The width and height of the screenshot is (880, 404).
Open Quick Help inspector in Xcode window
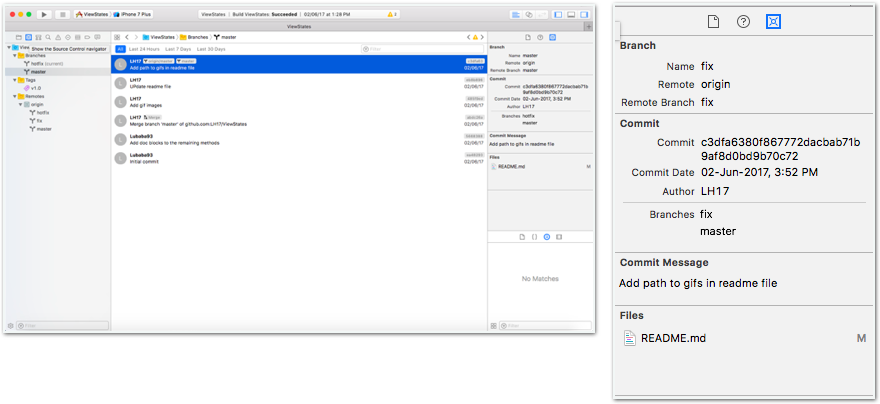[x=540, y=37]
